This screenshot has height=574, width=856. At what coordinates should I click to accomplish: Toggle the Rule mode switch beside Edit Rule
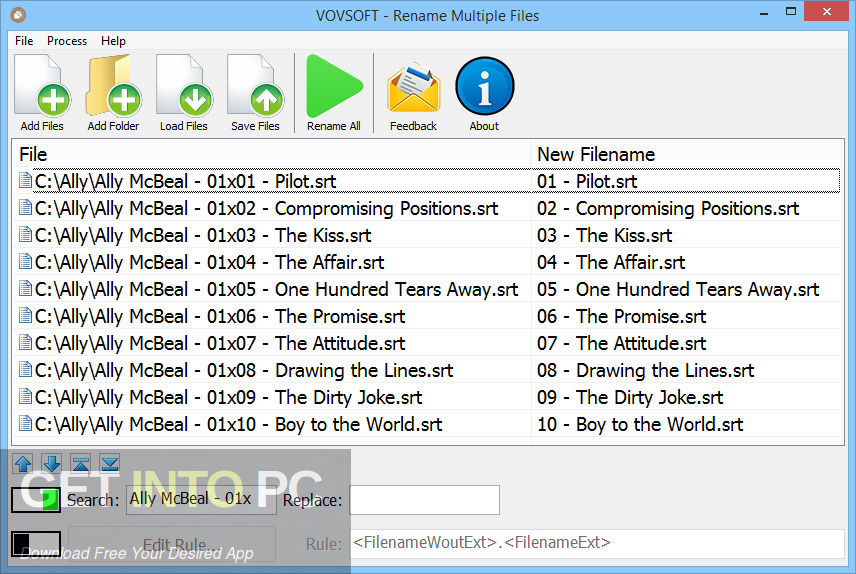click(x=36, y=544)
